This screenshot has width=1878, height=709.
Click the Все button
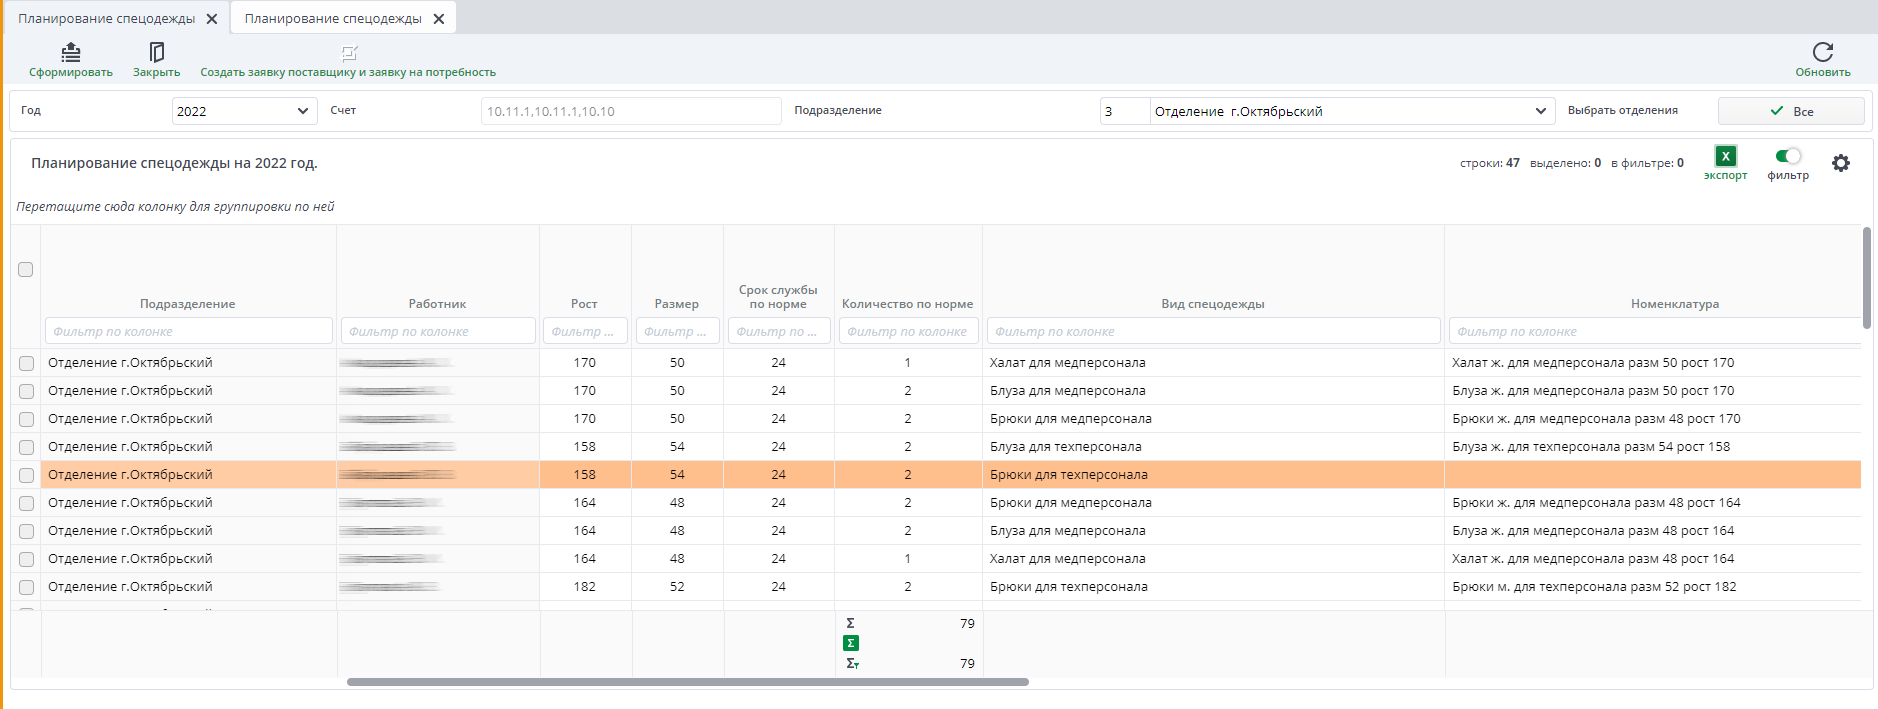1790,111
